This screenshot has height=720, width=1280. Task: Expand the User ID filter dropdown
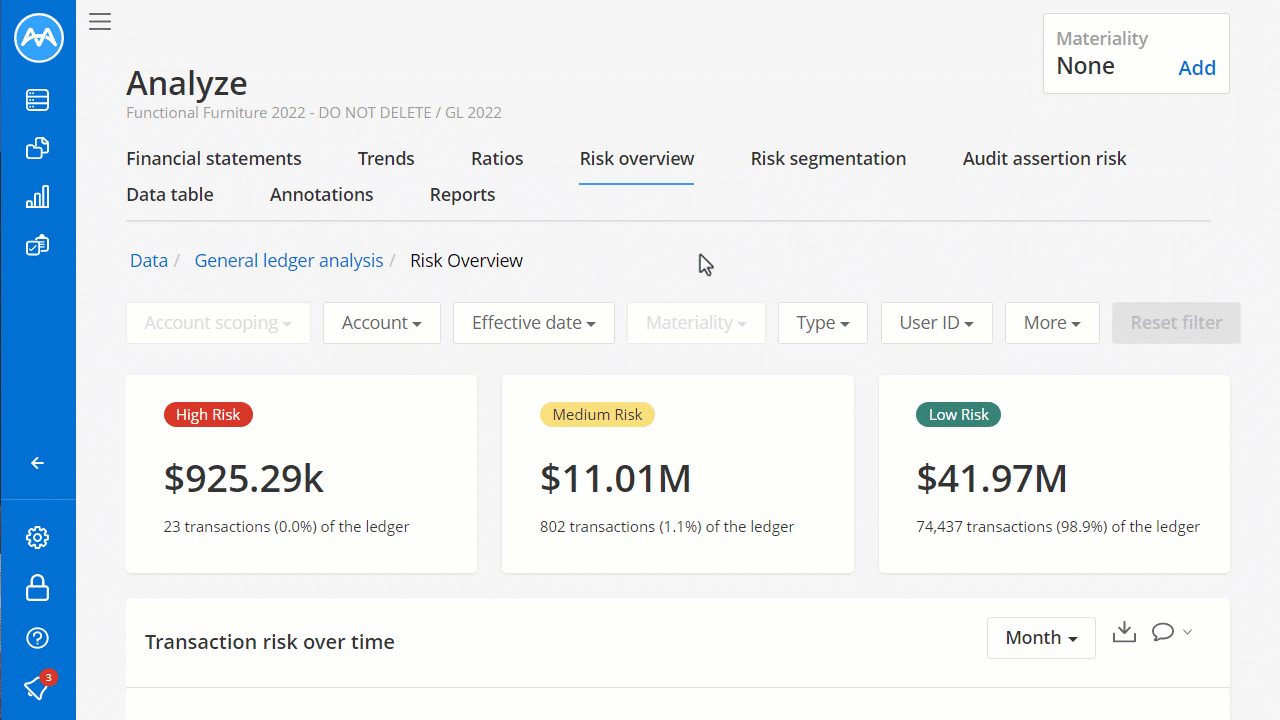pos(936,323)
